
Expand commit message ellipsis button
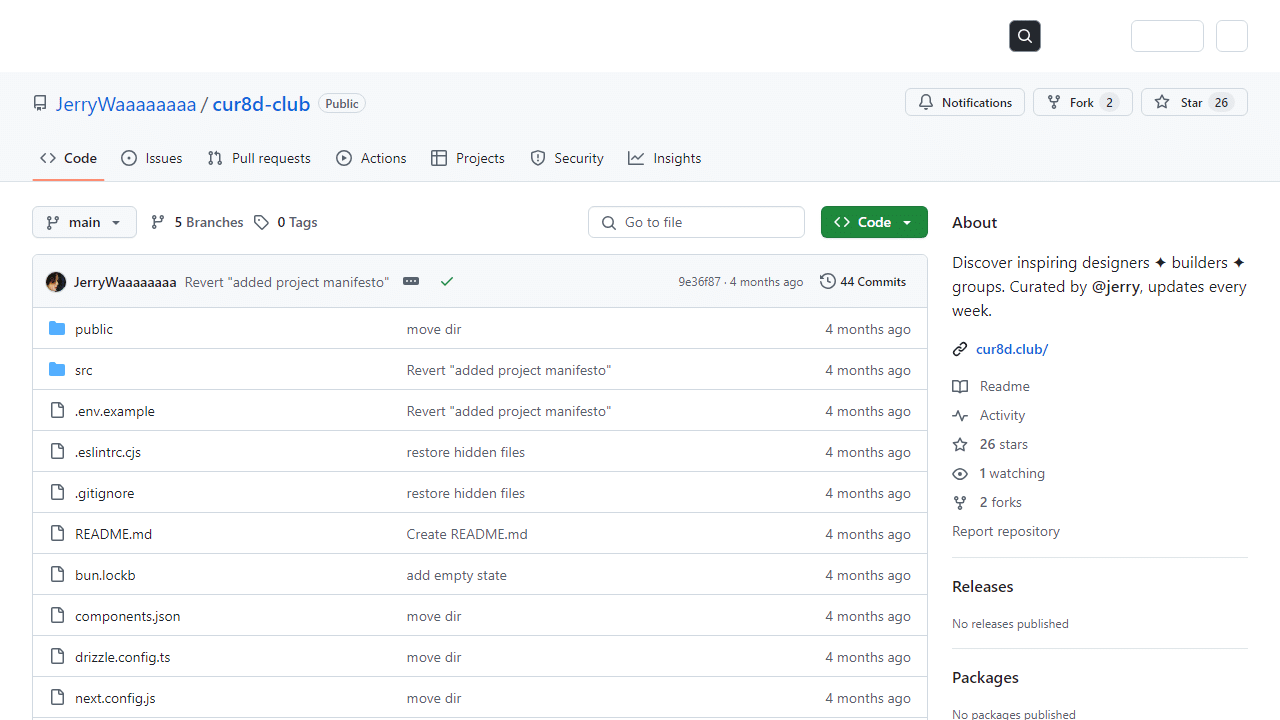tap(411, 282)
